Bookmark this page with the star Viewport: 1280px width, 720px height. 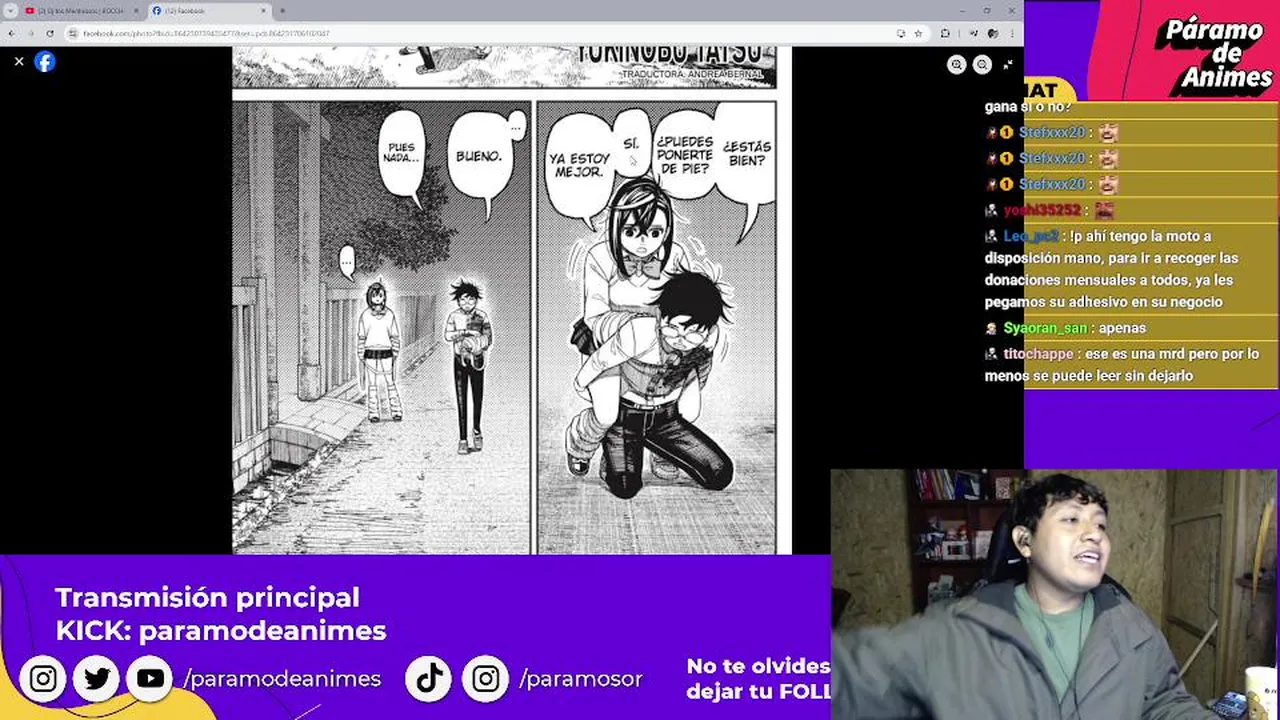[x=918, y=33]
